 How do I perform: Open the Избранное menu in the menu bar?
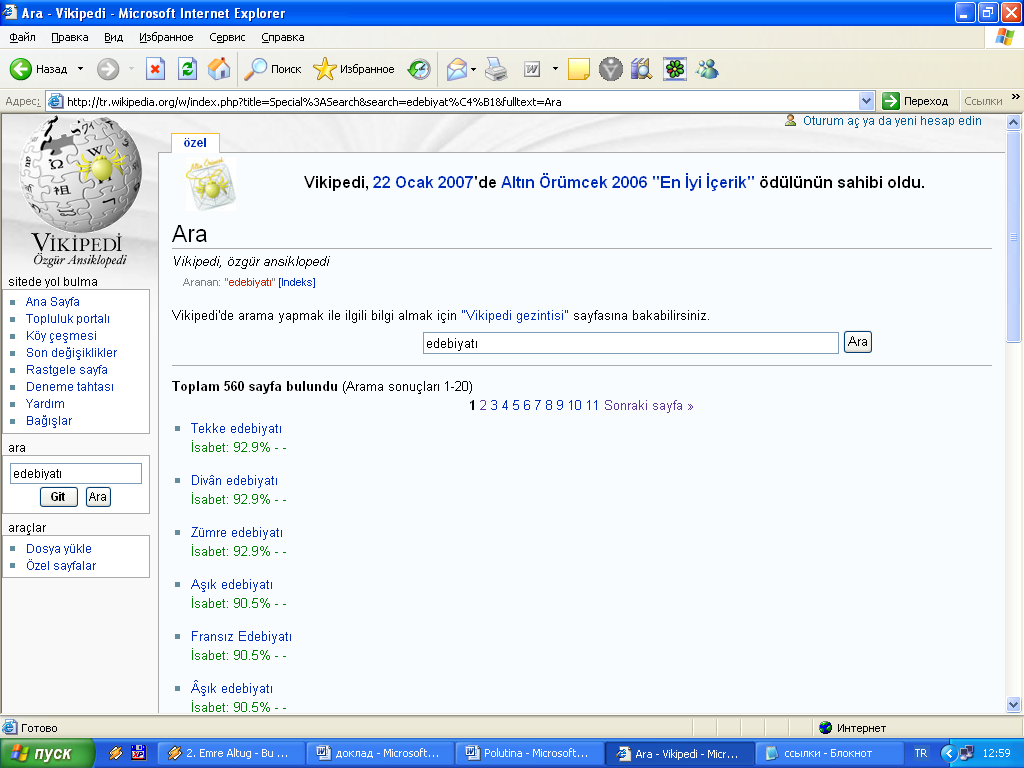click(166, 37)
